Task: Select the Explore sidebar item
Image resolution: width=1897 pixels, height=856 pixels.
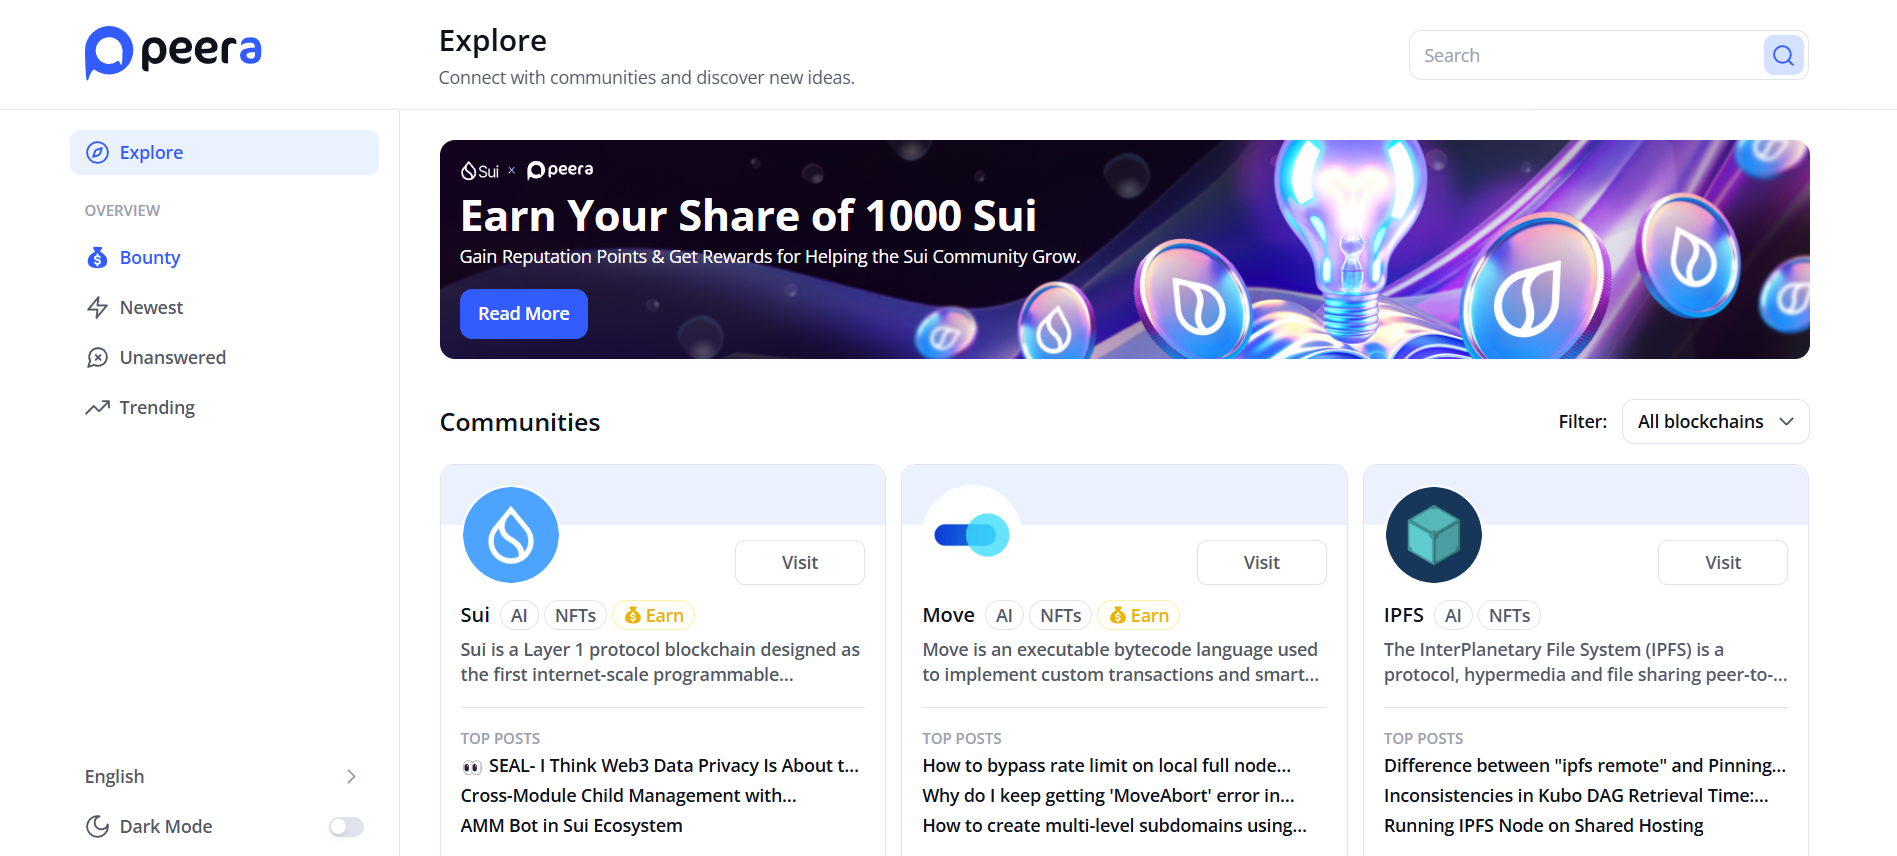Action: point(224,153)
